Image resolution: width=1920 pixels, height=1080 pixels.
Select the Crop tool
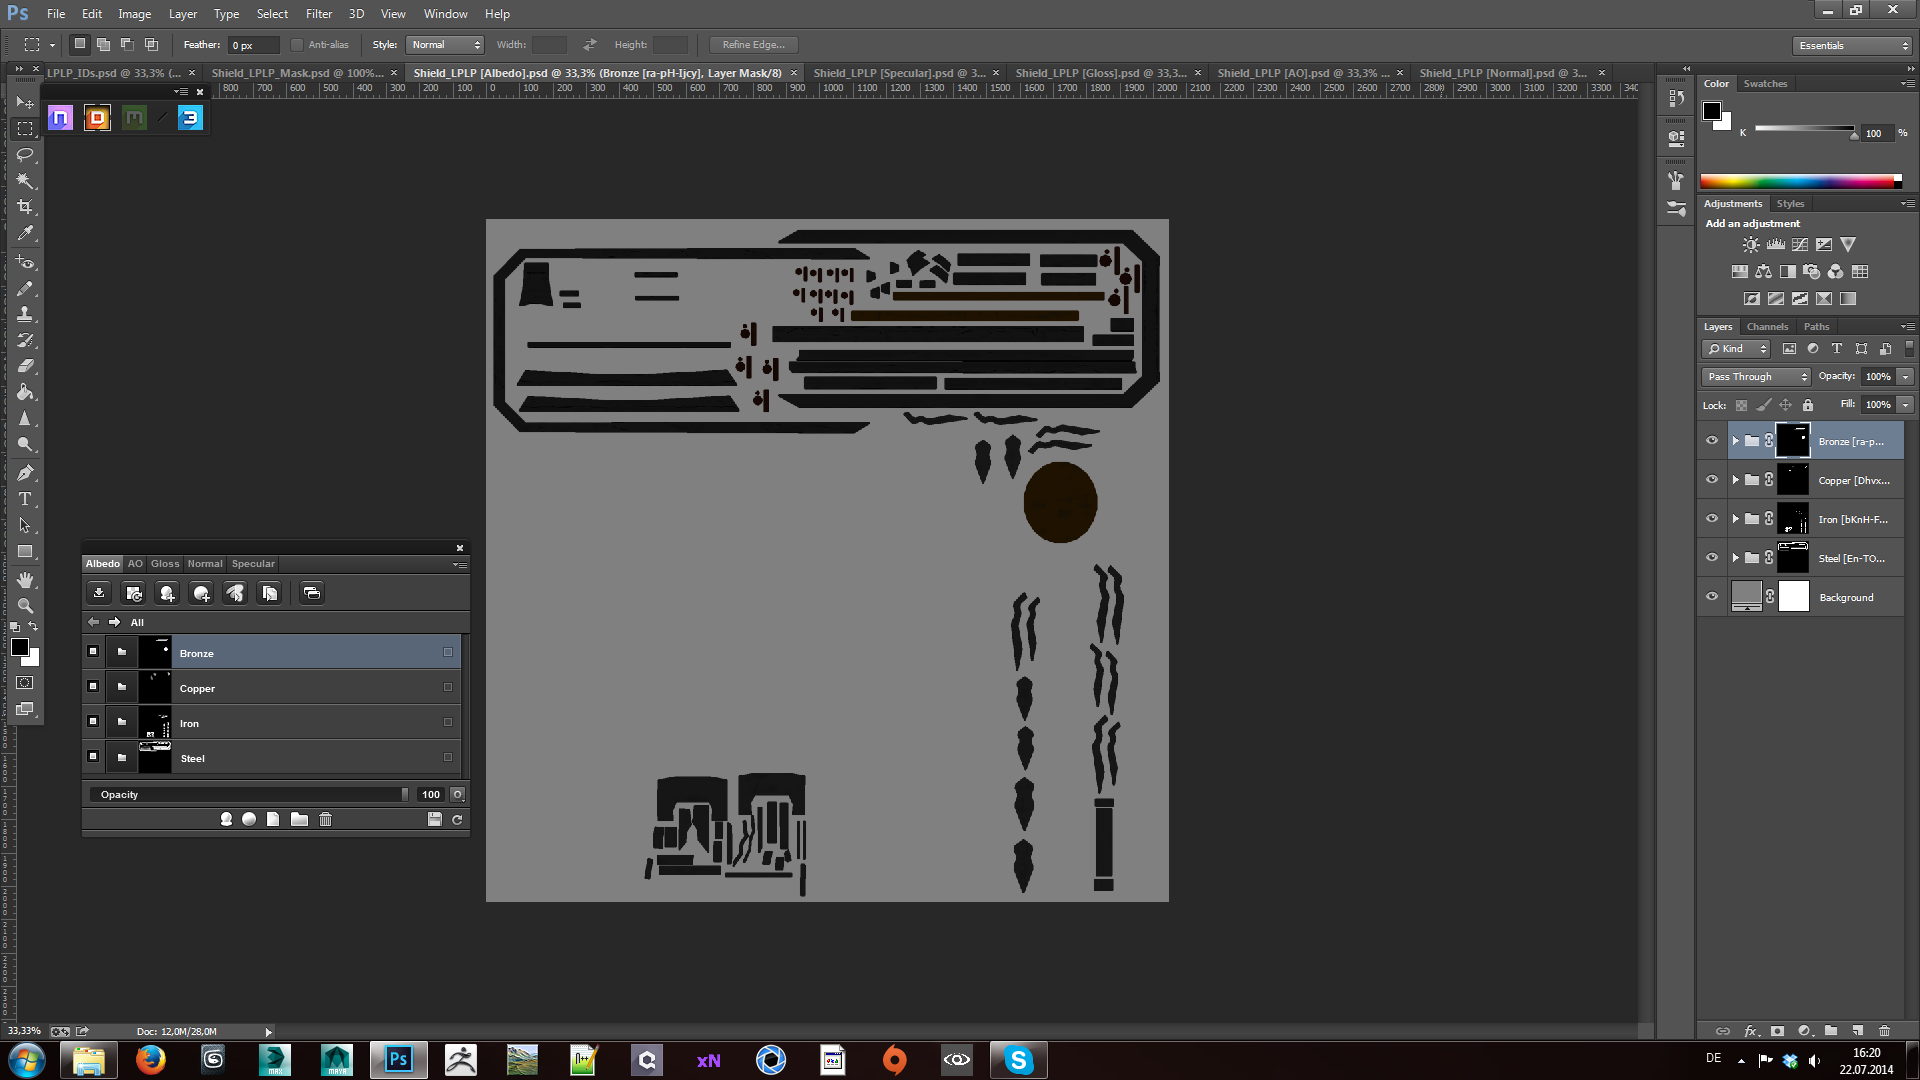25,207
